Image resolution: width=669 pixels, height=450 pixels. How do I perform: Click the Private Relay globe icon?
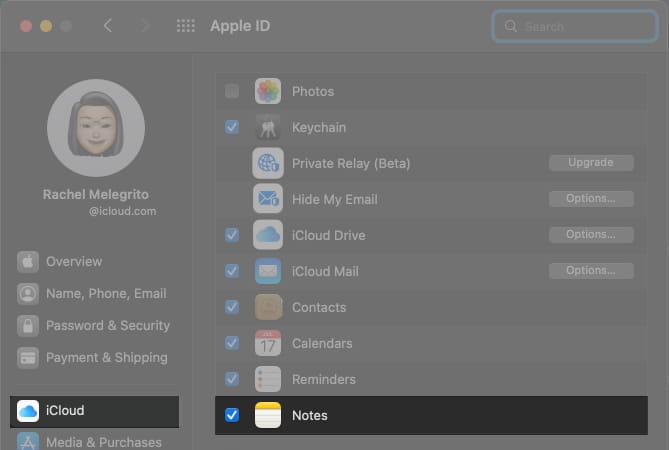point(268,163)
